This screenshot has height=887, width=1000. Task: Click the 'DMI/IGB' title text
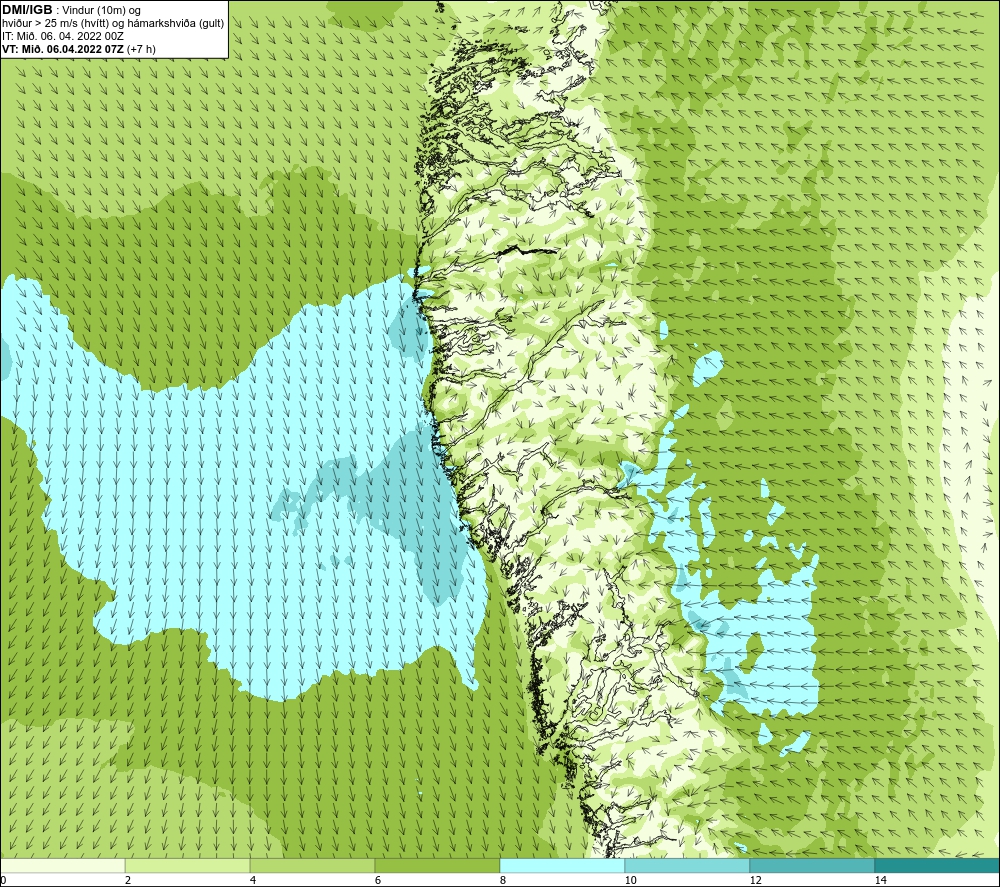click(27, 10)
